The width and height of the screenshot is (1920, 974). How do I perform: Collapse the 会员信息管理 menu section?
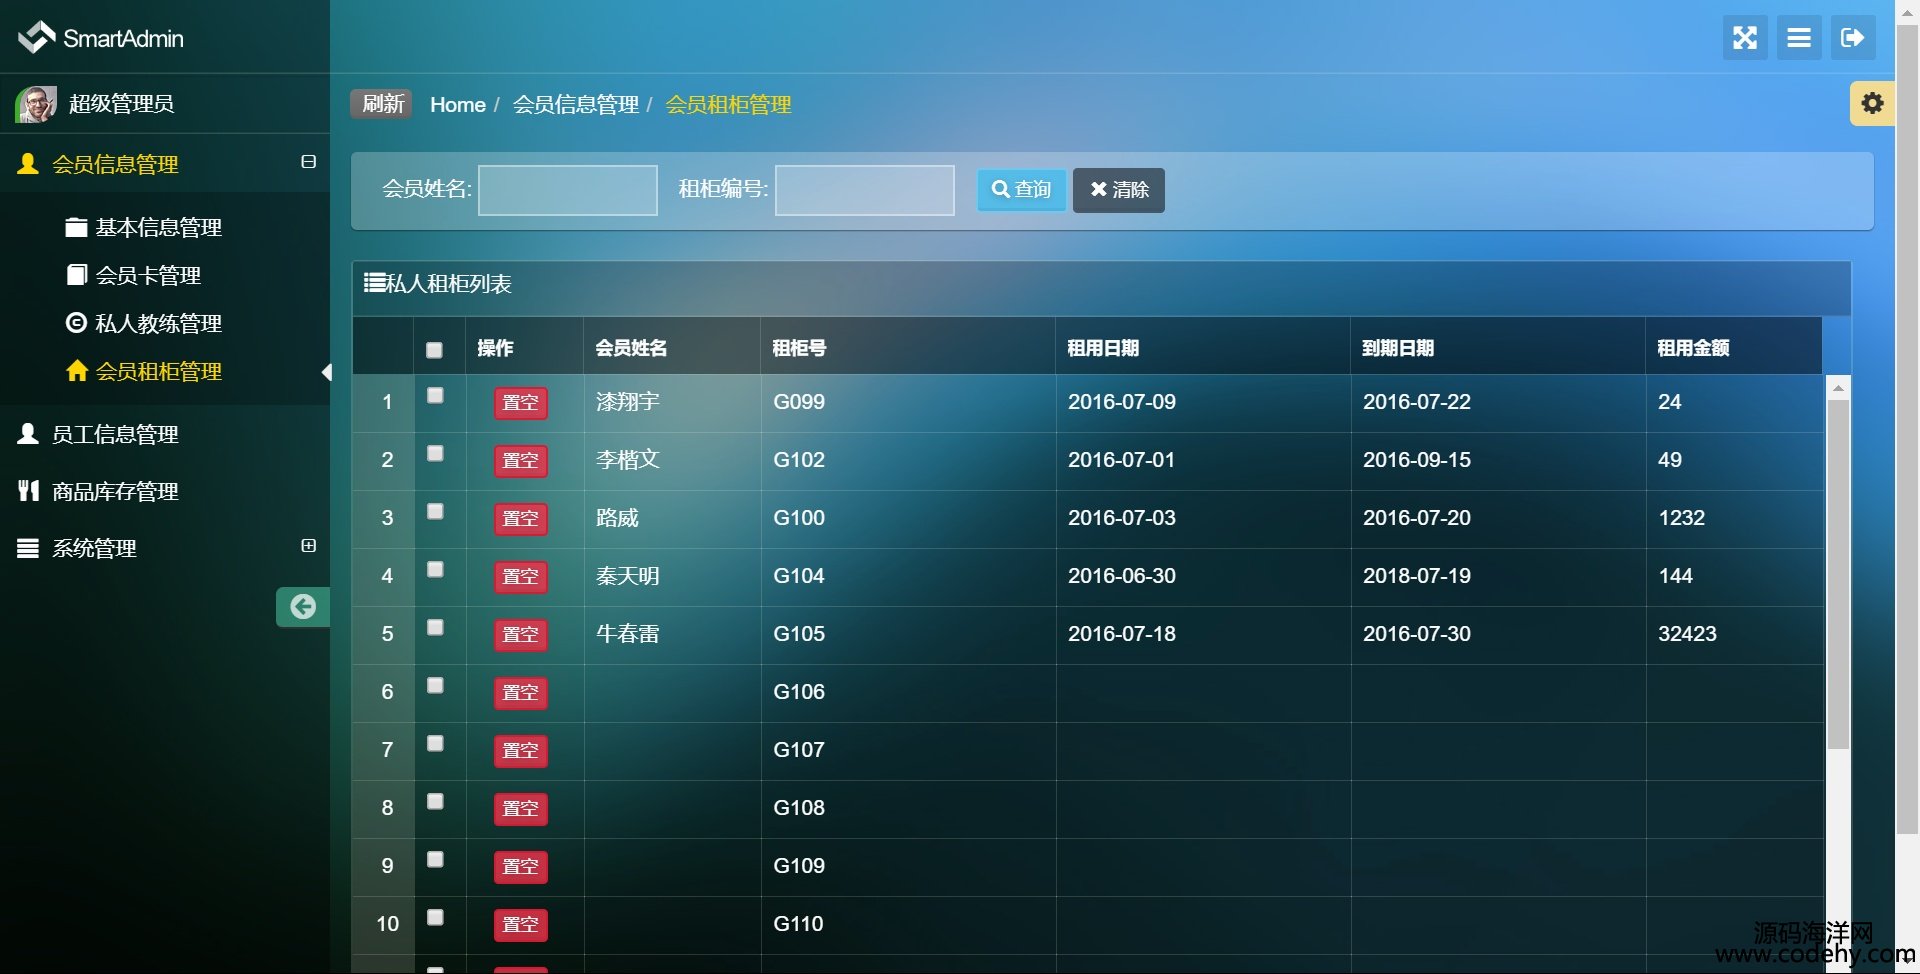click(x=308, y=162)
